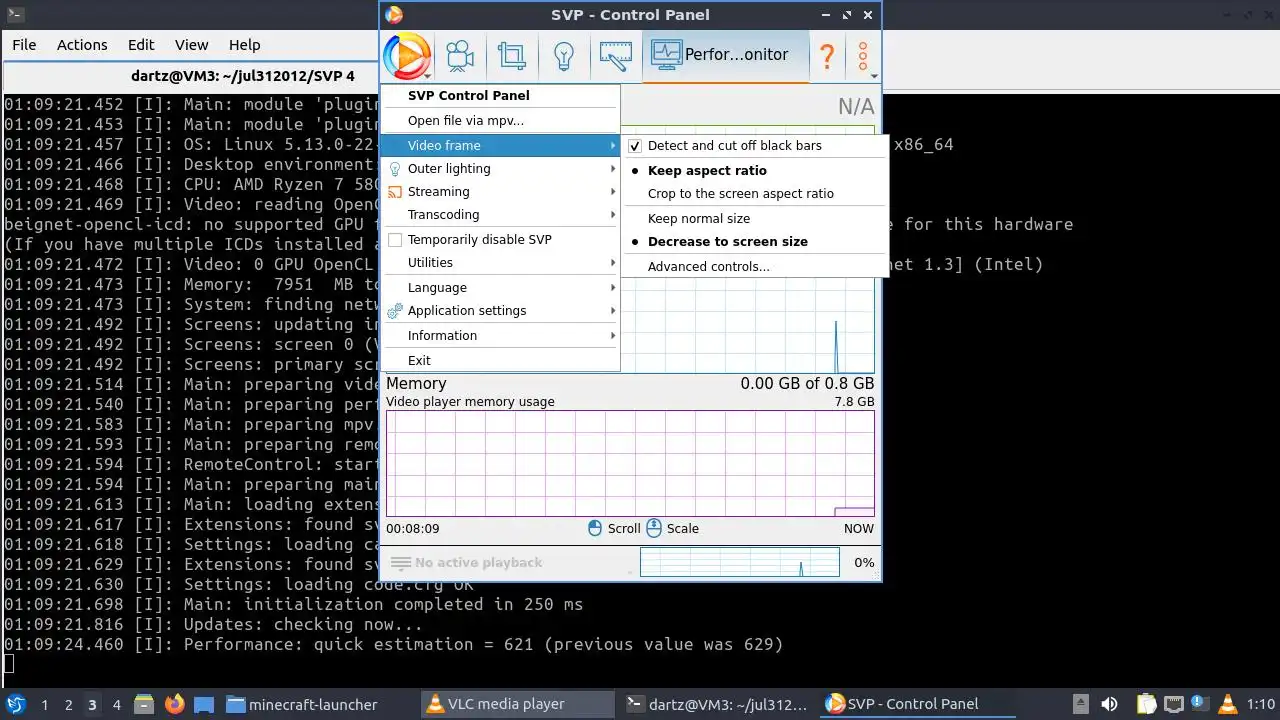Open the Streaming submenu

500,191
